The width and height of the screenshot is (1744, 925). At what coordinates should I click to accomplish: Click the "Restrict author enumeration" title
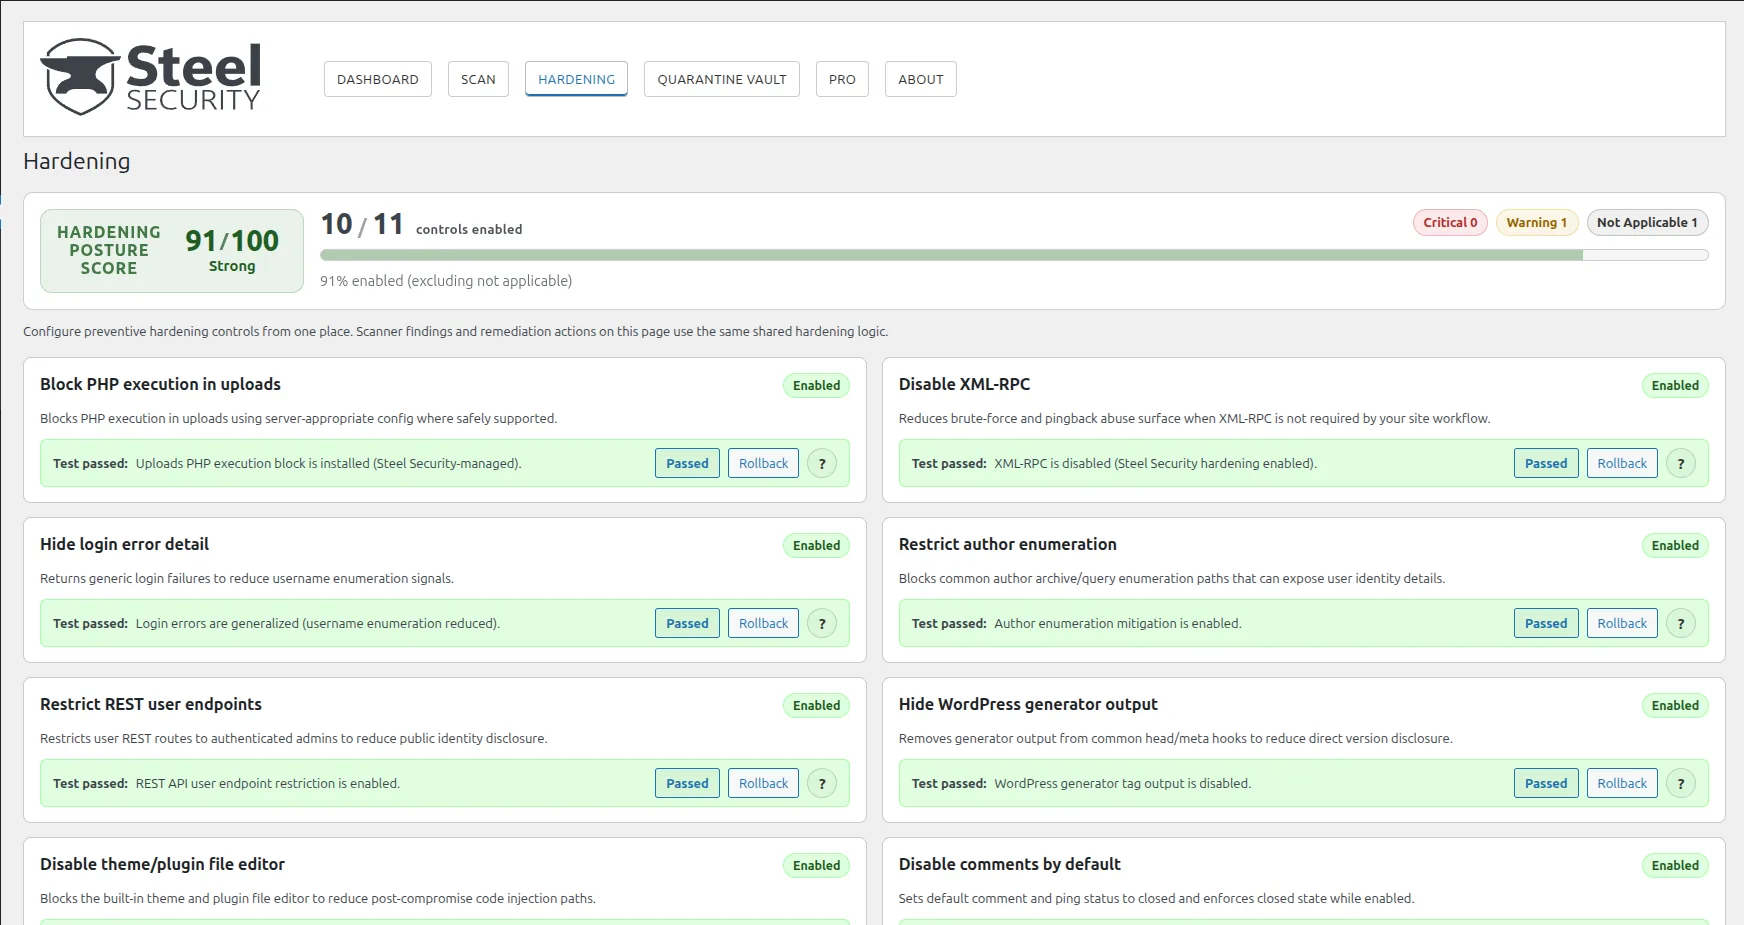point(1007,544)
